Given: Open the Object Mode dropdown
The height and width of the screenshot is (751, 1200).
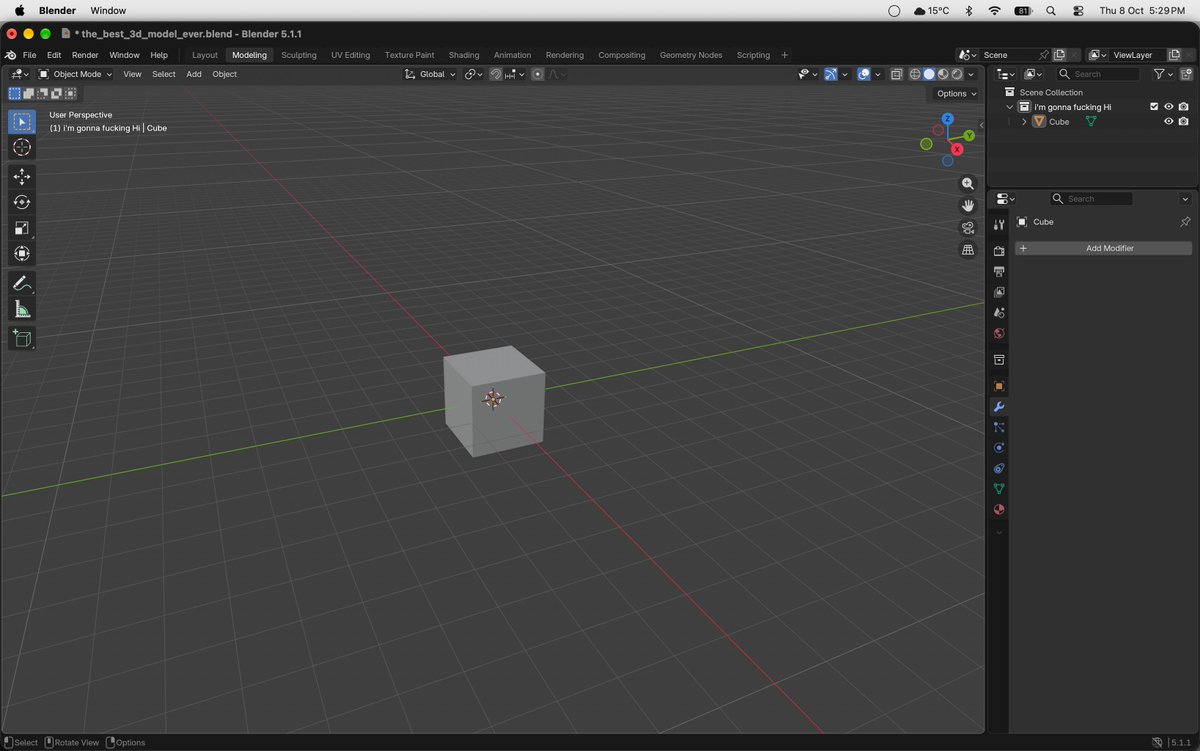Looking at the screenshot, I should 76,74.
